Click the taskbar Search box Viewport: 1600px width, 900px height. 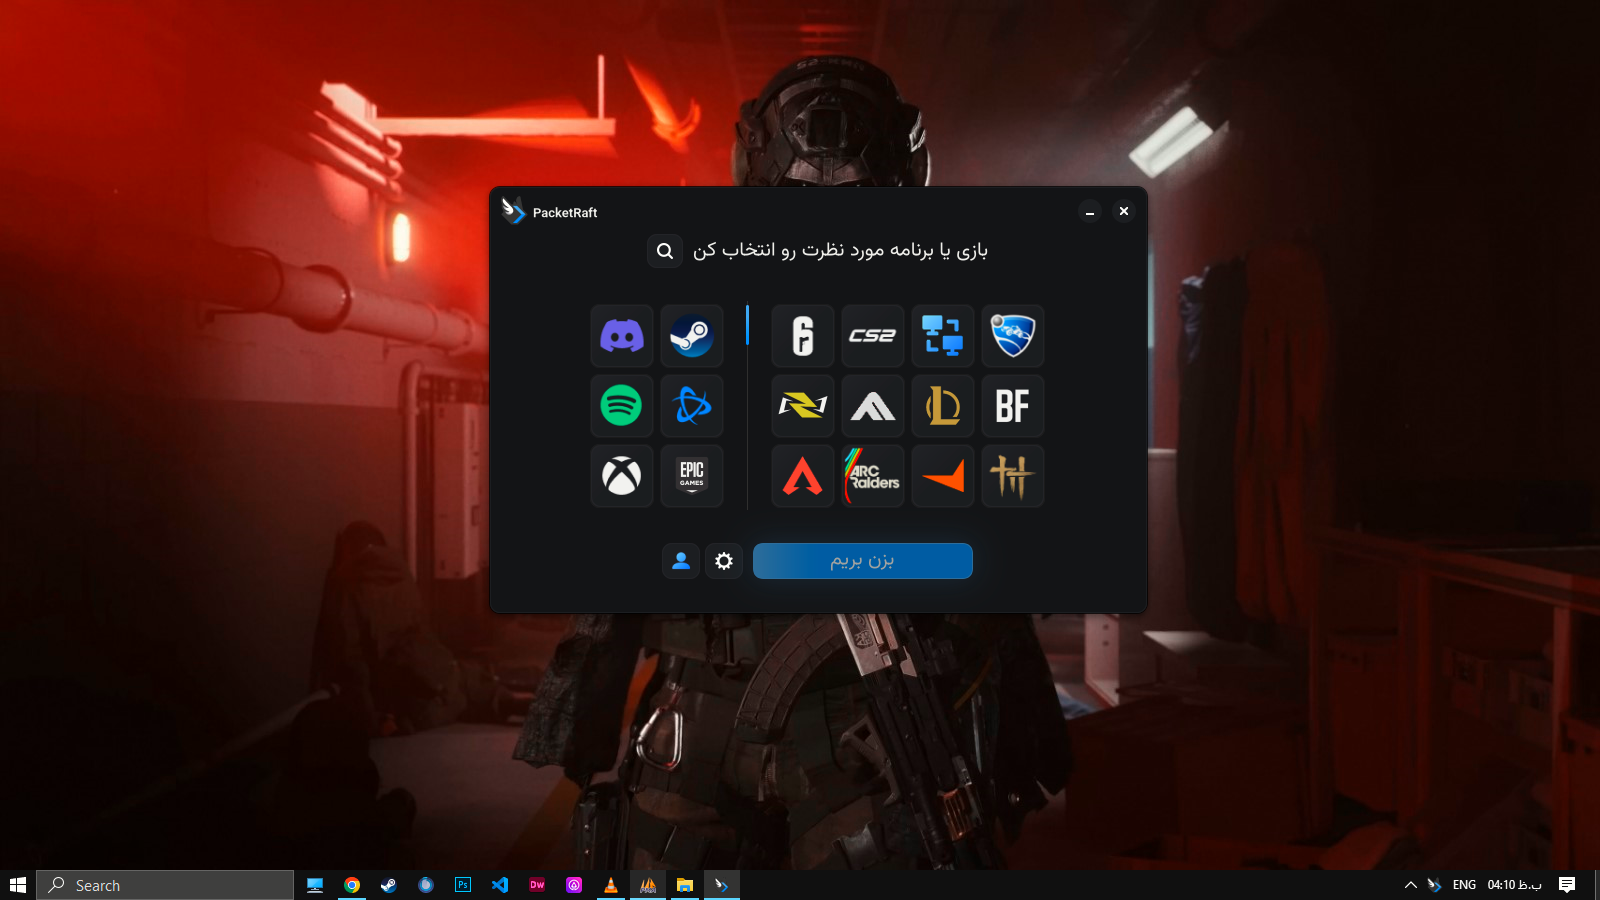[x=165, y=885]
